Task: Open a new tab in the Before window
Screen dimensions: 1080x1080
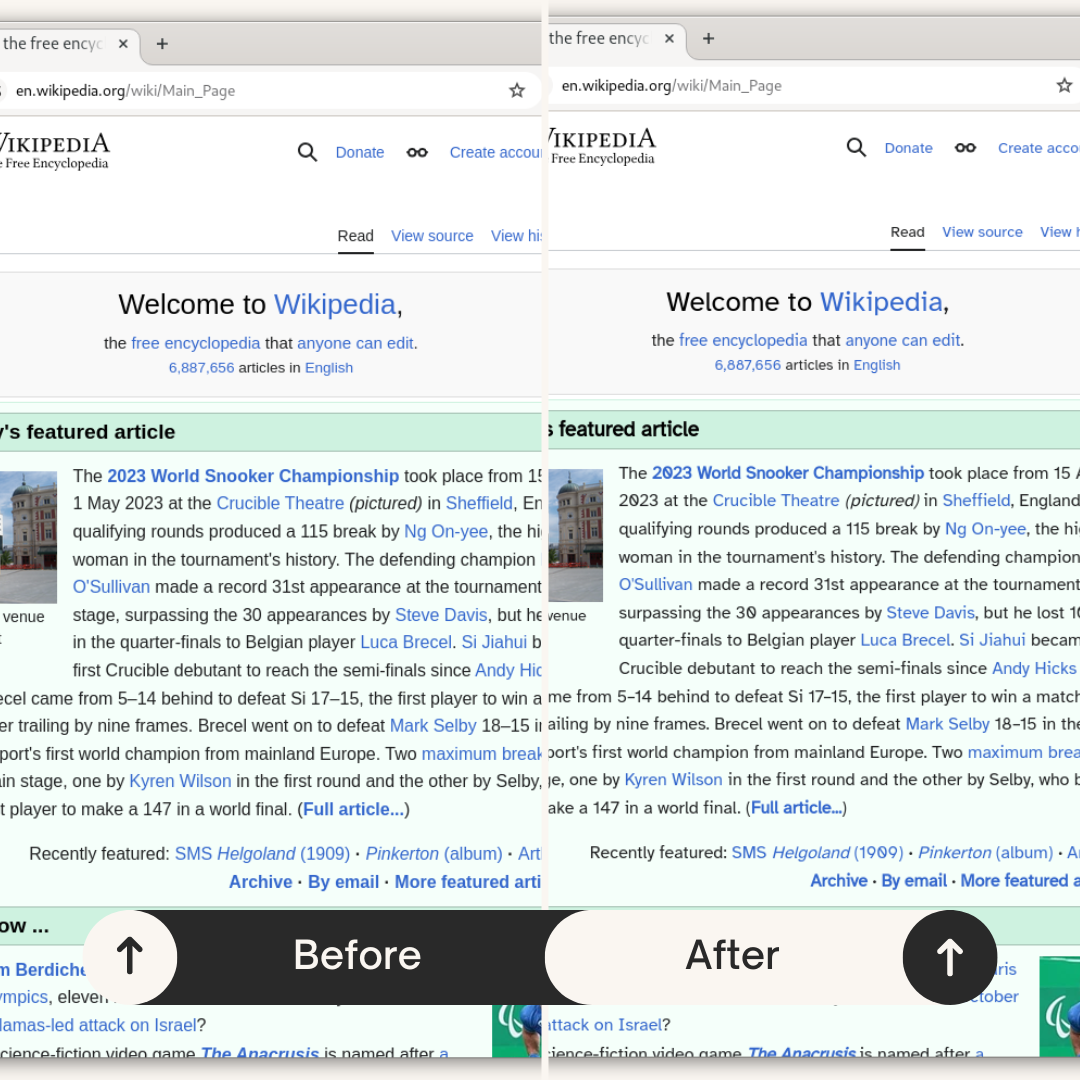Action: (162, 43)
